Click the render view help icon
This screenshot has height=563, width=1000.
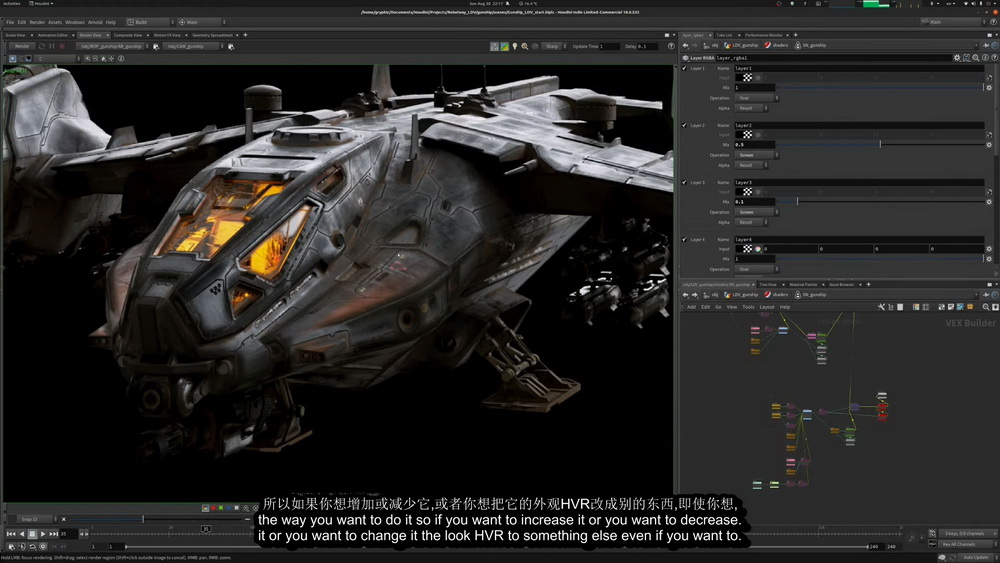click(x=671, y=47)
